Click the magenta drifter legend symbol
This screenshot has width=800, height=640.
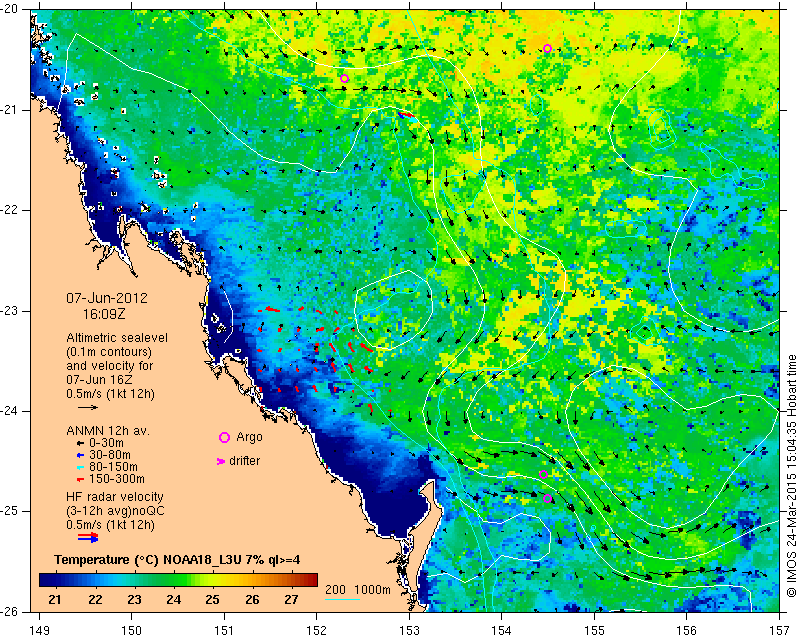[221, 461]
